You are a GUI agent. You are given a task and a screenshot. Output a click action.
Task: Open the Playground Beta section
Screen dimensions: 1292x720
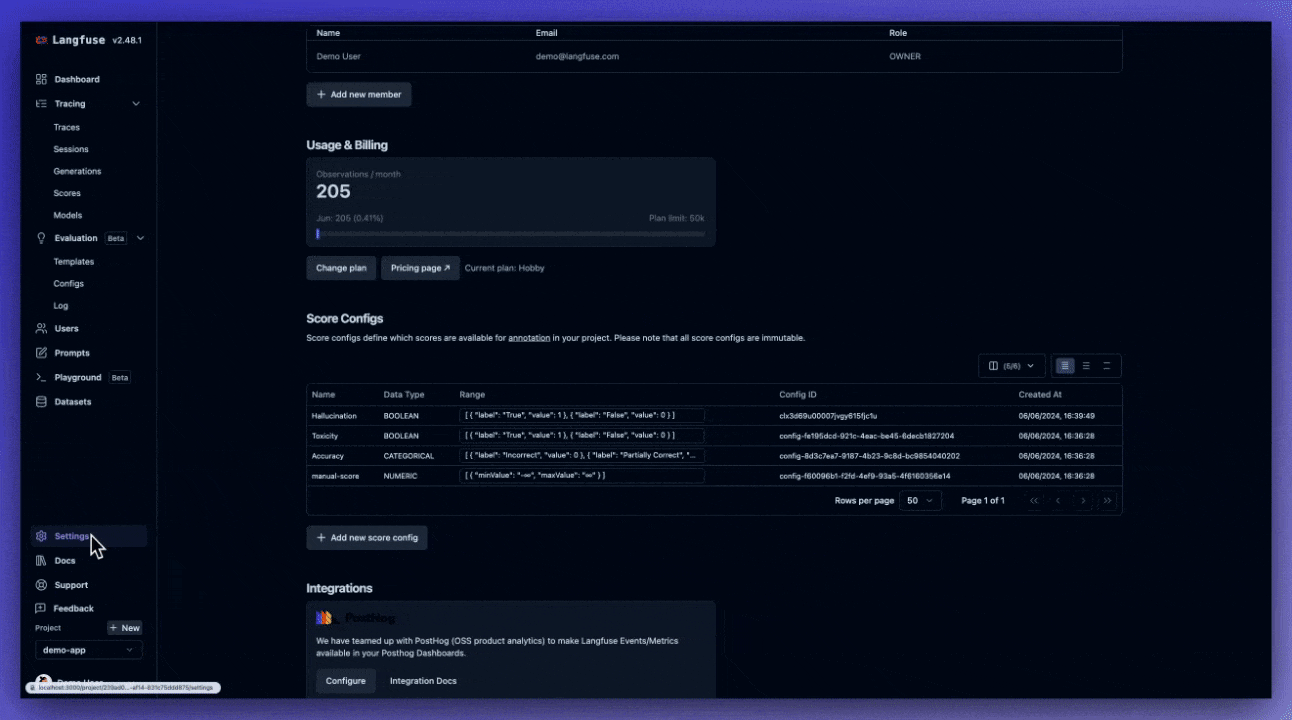[x=77, y=377]
